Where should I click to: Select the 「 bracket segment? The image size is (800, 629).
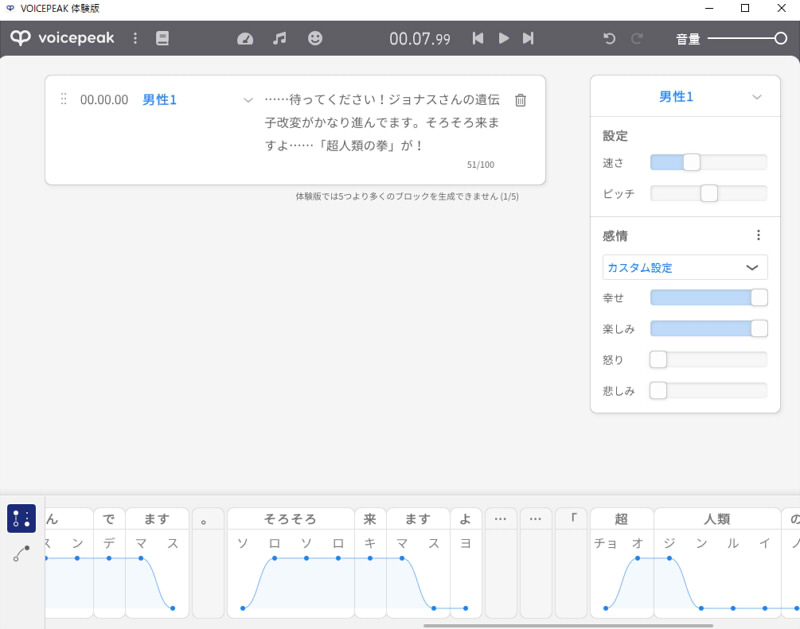571,519
